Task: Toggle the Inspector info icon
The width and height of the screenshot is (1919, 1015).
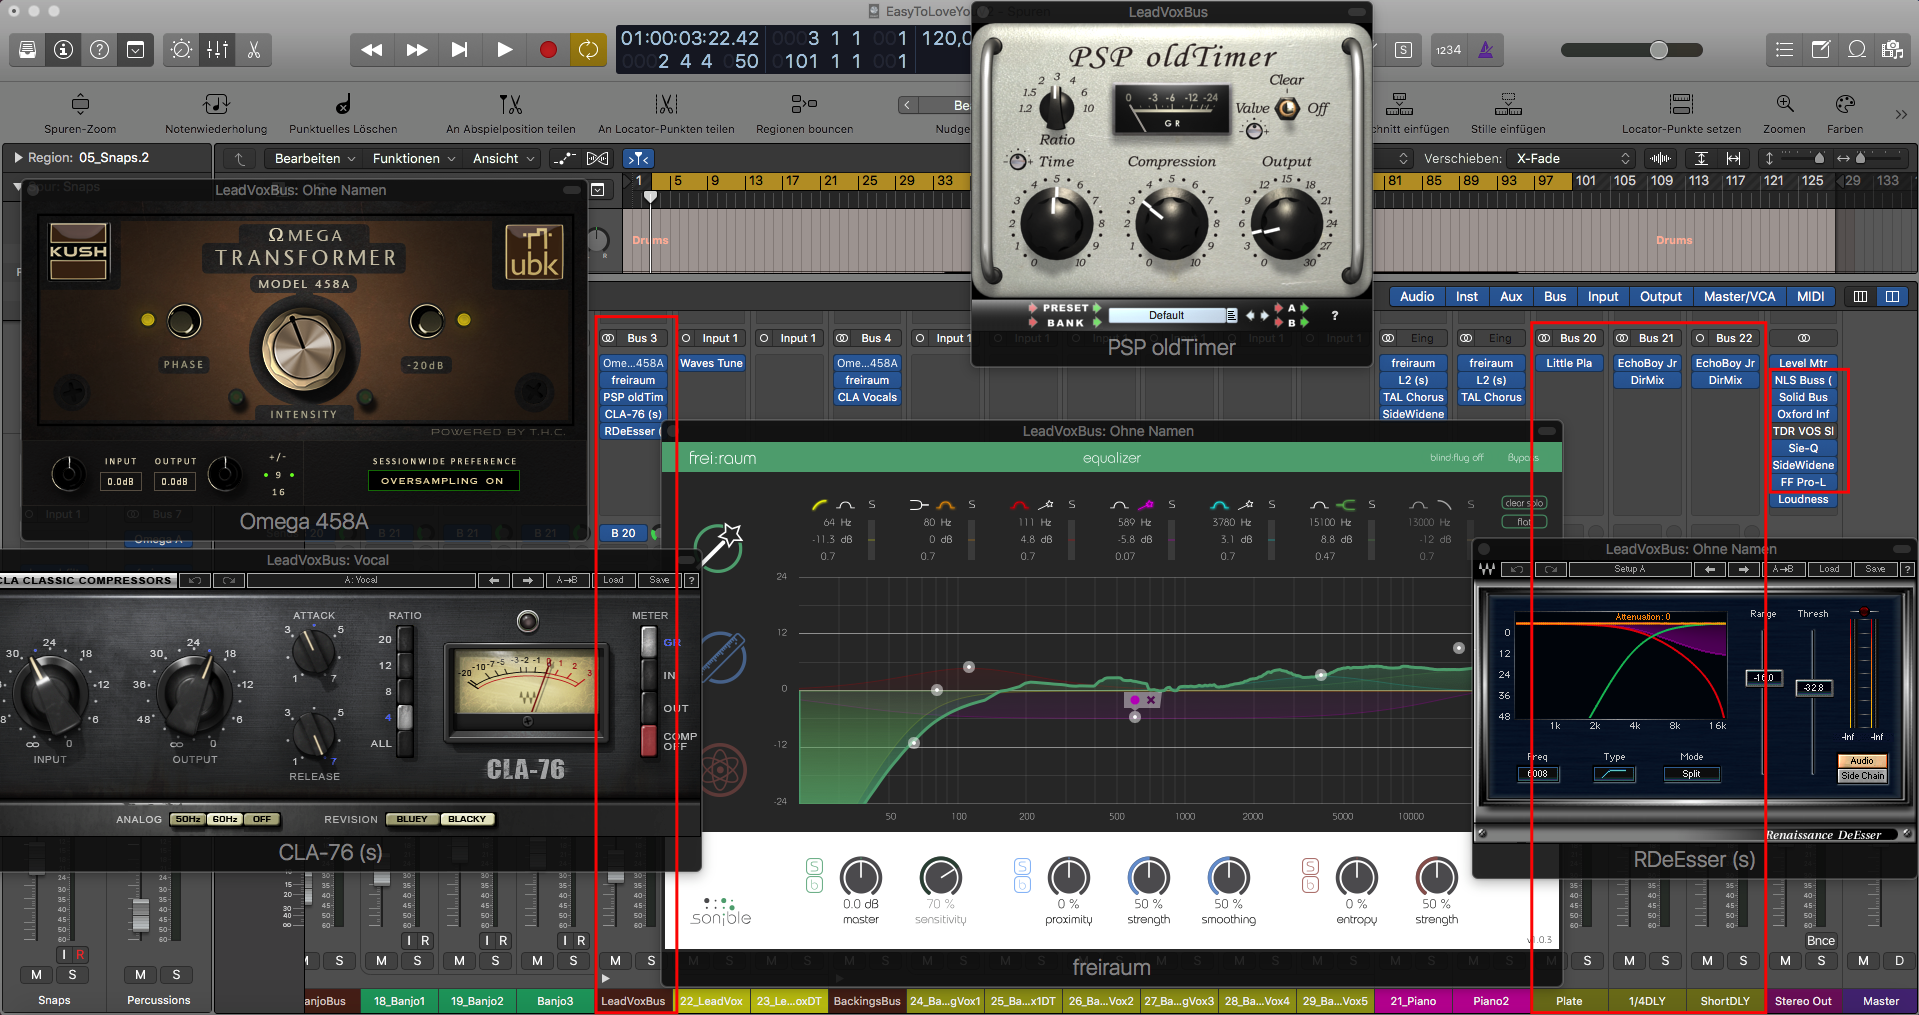Action: tap(63, 50)
